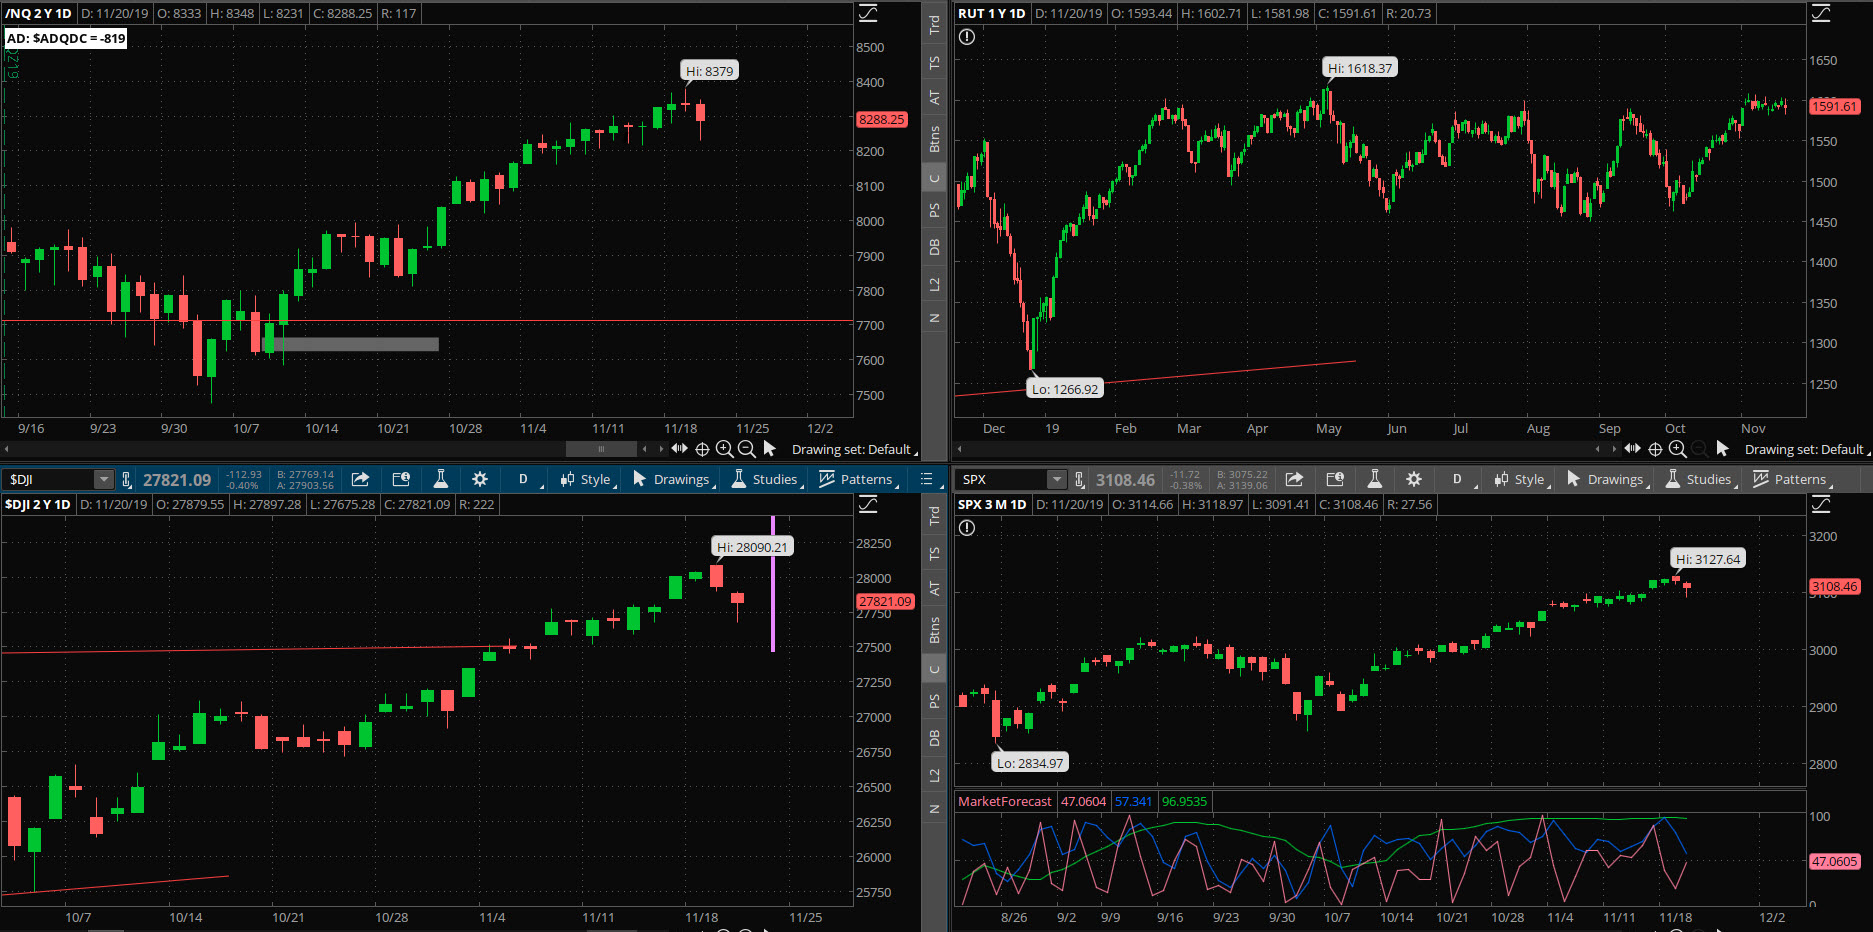Open the D timeframe dropdown in the SPX toolbar

[1460, 479]
